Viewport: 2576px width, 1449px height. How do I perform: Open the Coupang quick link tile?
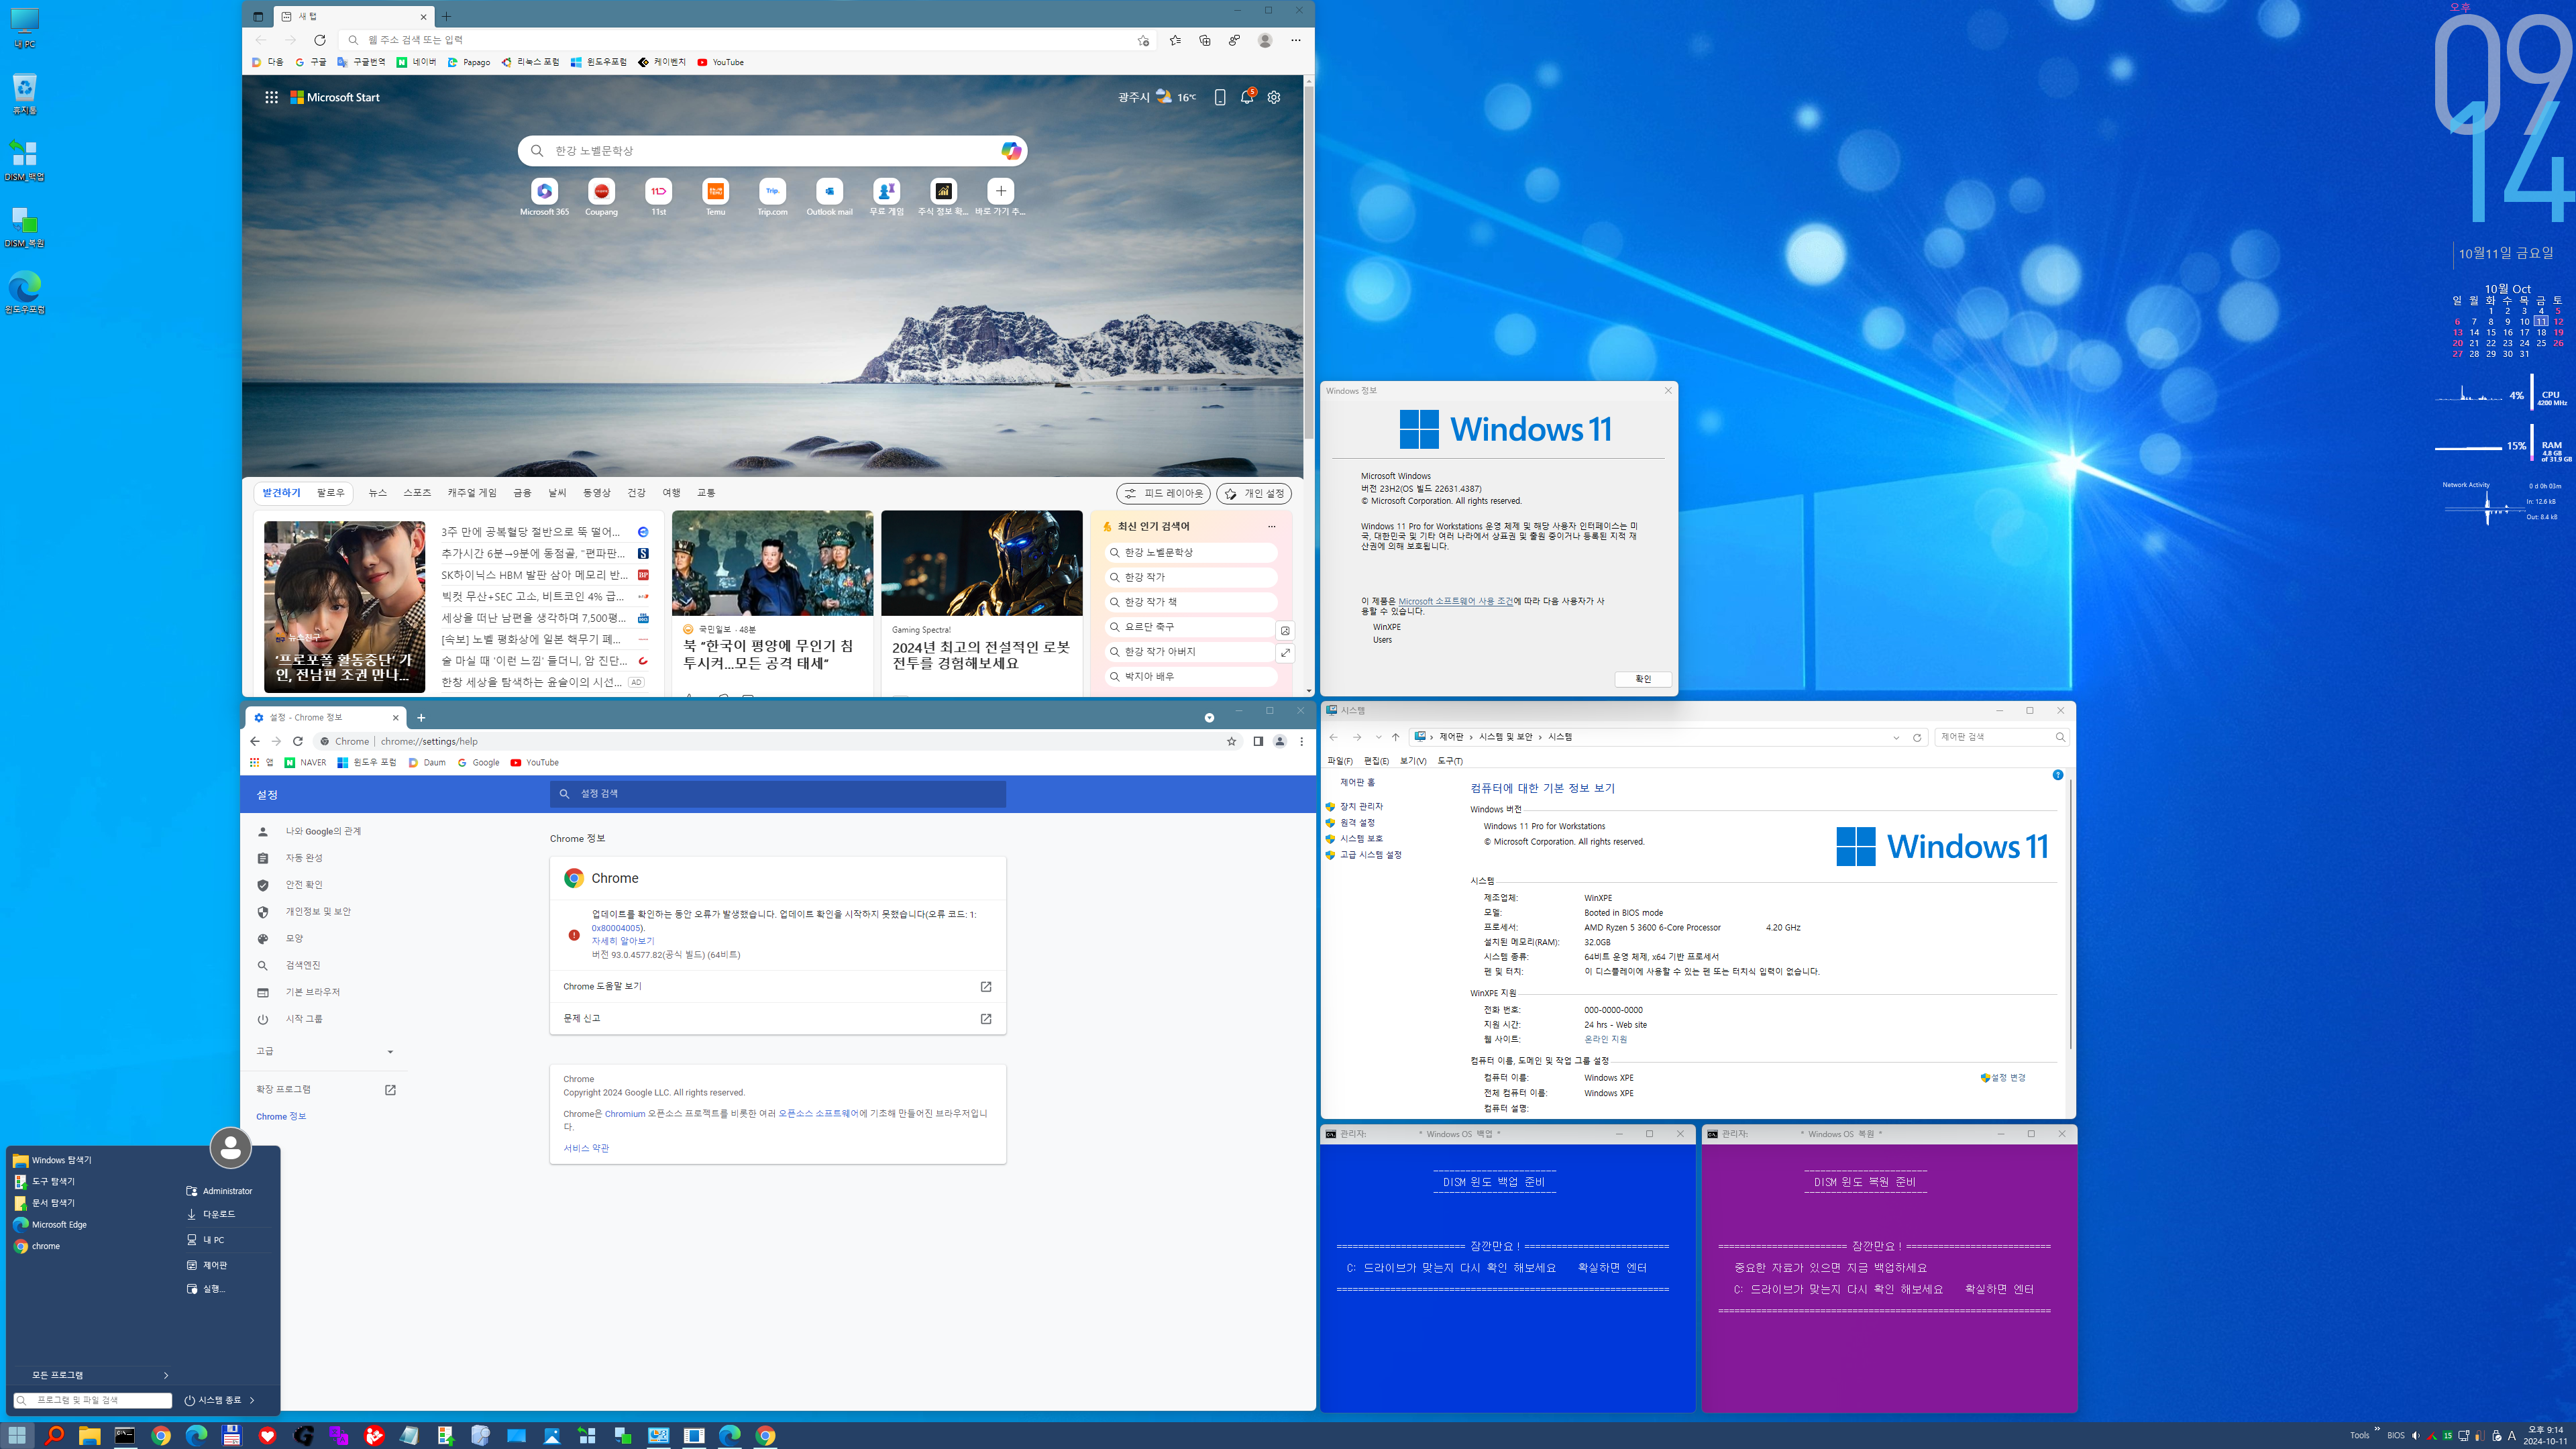[601, 197]
